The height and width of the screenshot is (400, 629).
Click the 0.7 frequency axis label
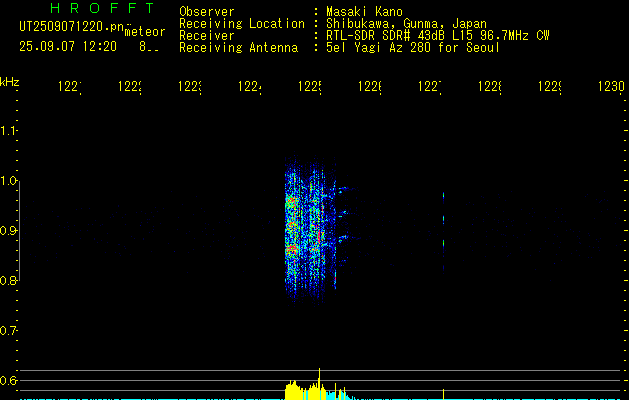click(8, 331)
